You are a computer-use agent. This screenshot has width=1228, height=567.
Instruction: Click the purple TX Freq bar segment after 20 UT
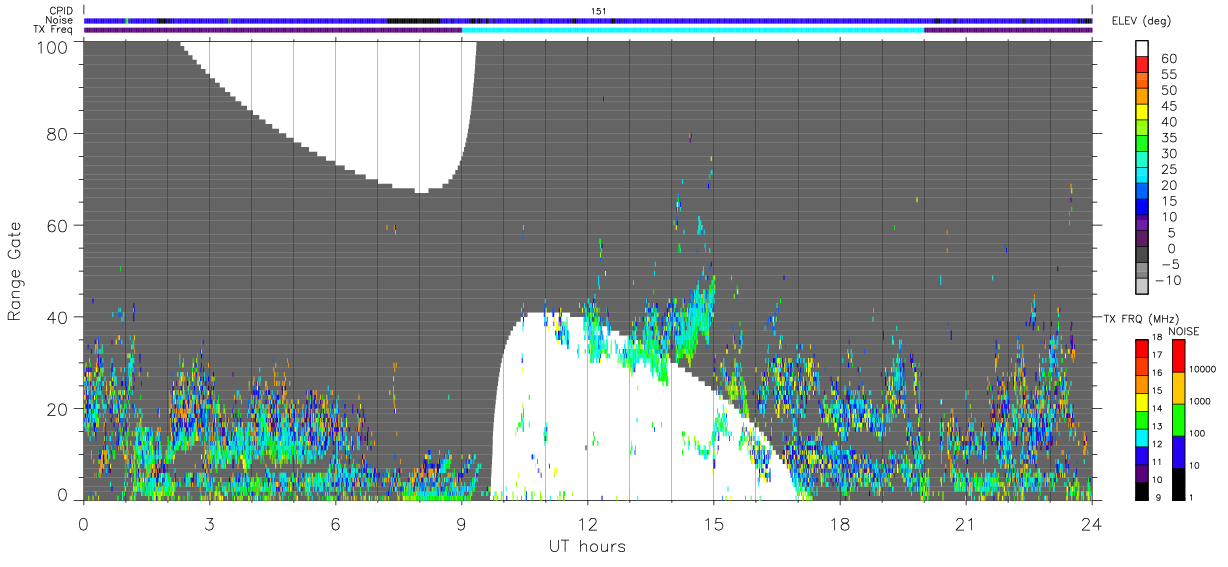pos(1008,29)
